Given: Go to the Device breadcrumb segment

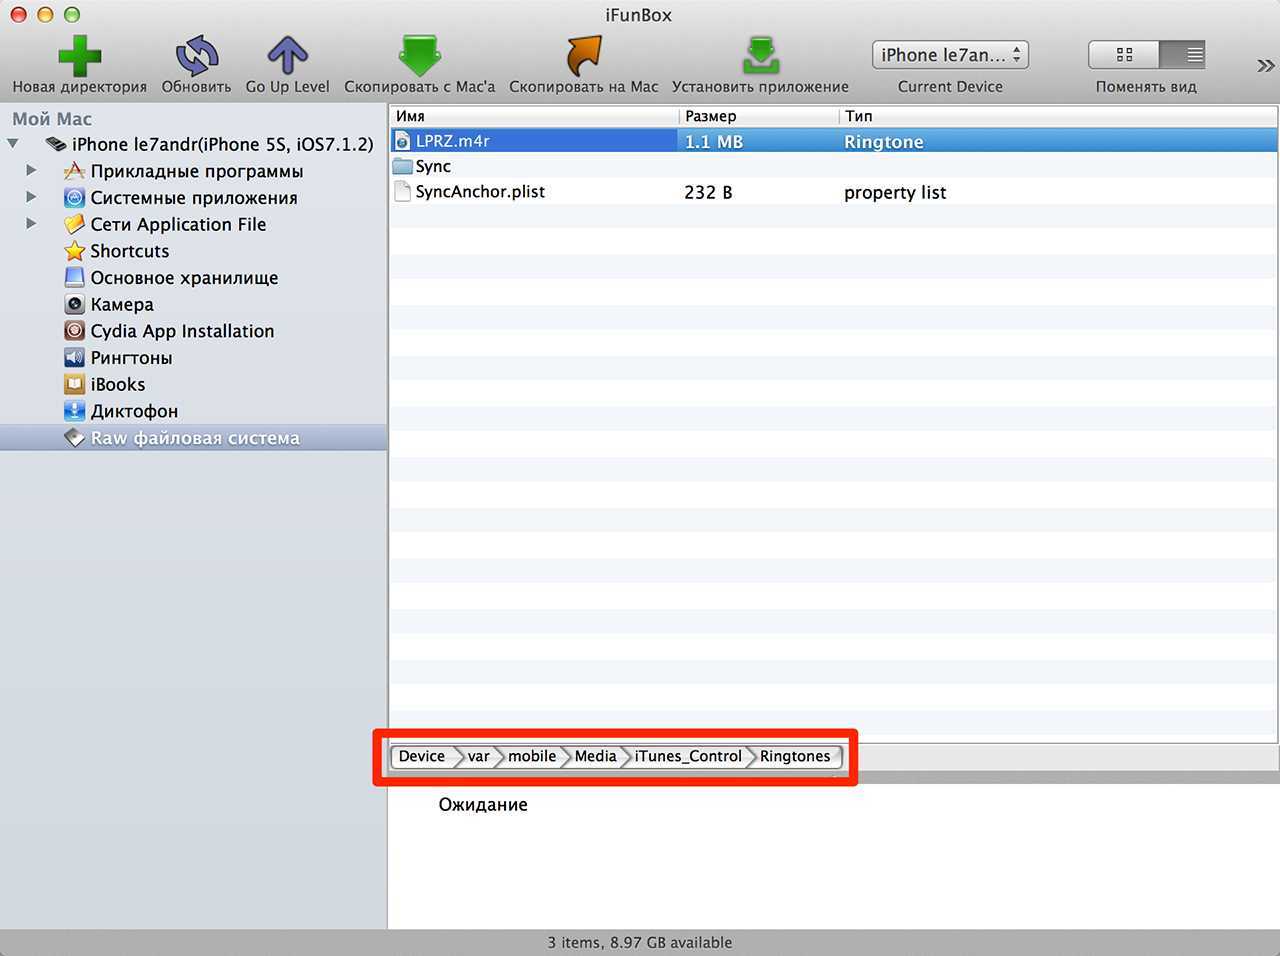Looking at the screenshot, I should pos(422,756).
